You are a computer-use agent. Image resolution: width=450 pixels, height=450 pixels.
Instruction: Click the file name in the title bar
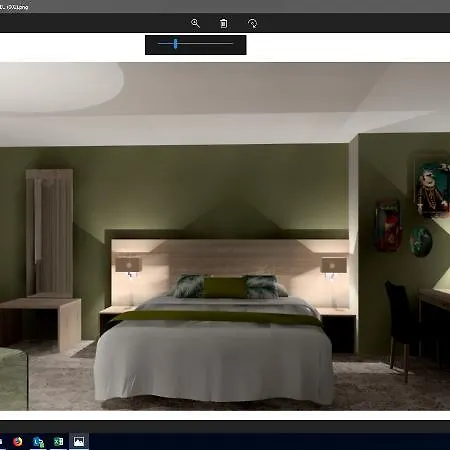tap(14, 7)
